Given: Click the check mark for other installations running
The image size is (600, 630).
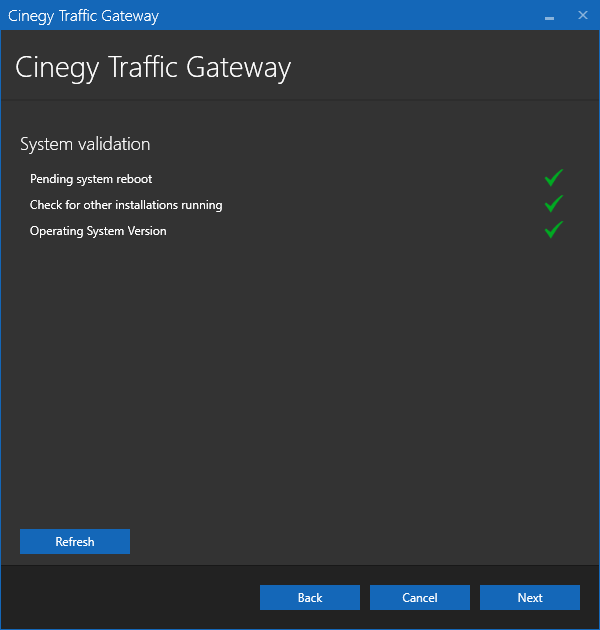Looking at the screenshot, I should click(554, 204).
